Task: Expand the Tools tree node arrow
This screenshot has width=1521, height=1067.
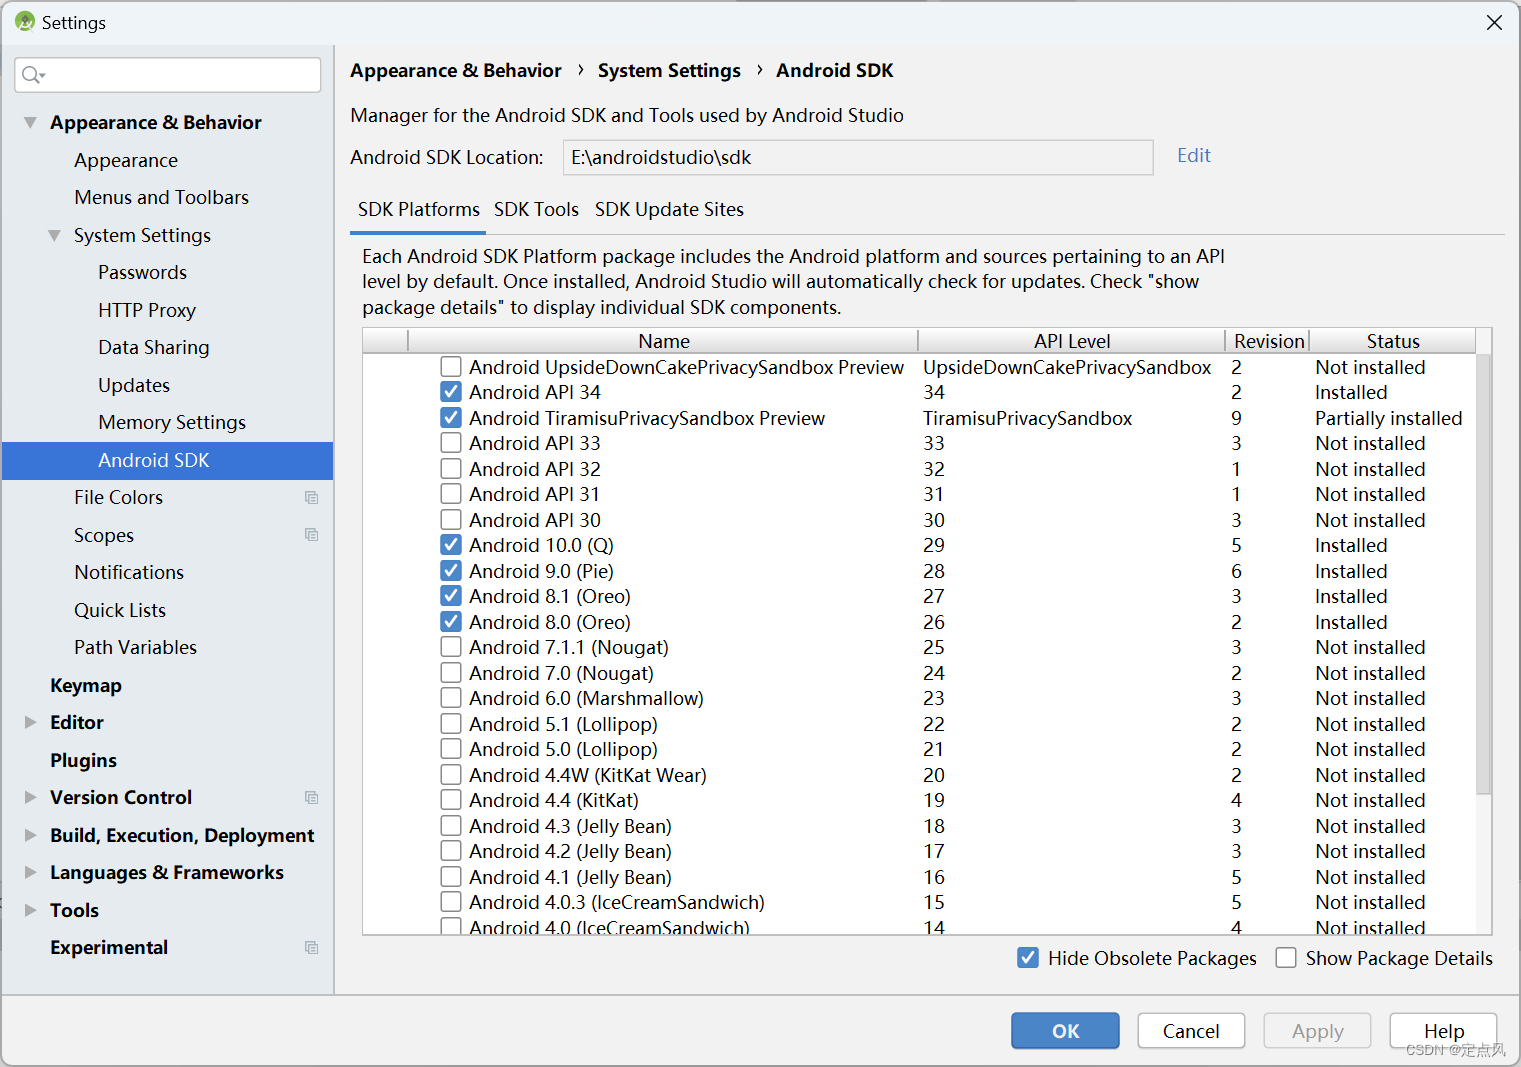Action: pyautogui.click(x=30, y=910)
